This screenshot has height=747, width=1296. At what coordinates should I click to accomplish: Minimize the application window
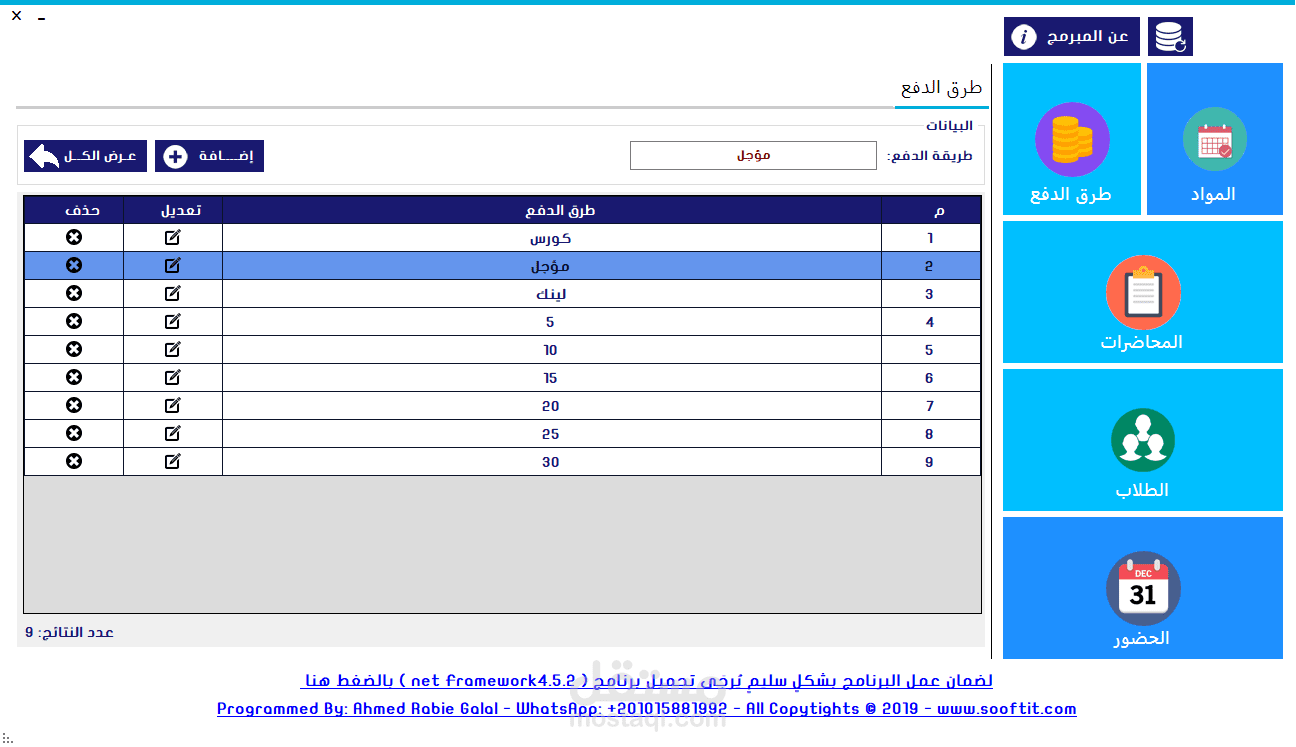pos(41,16)
